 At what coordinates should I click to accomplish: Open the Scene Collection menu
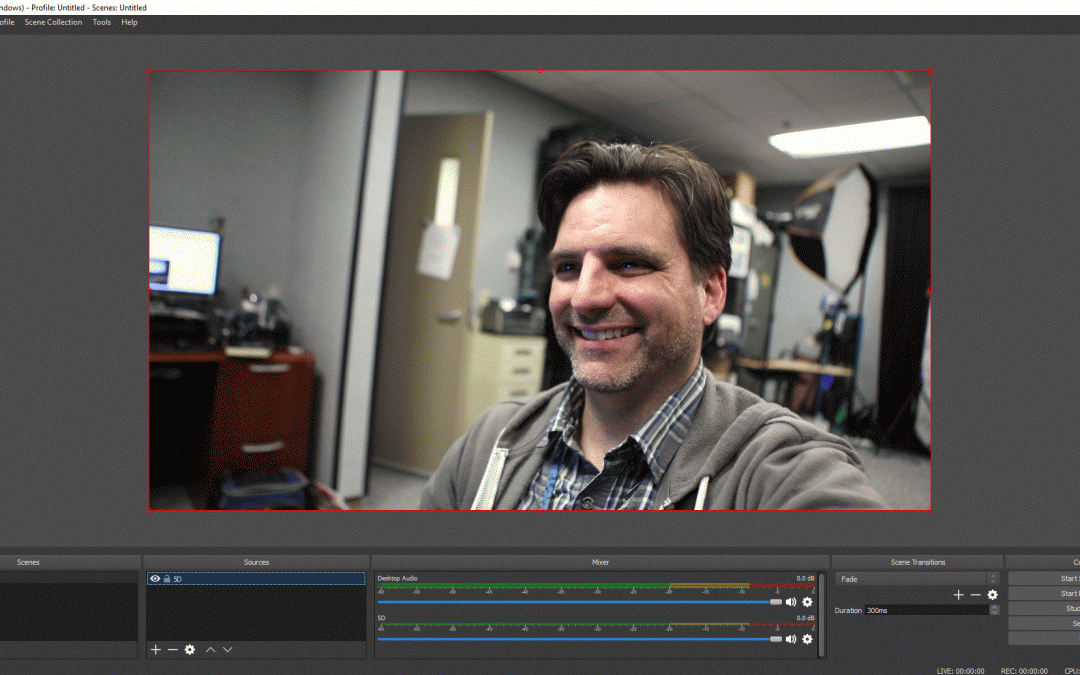coord(53,22)
